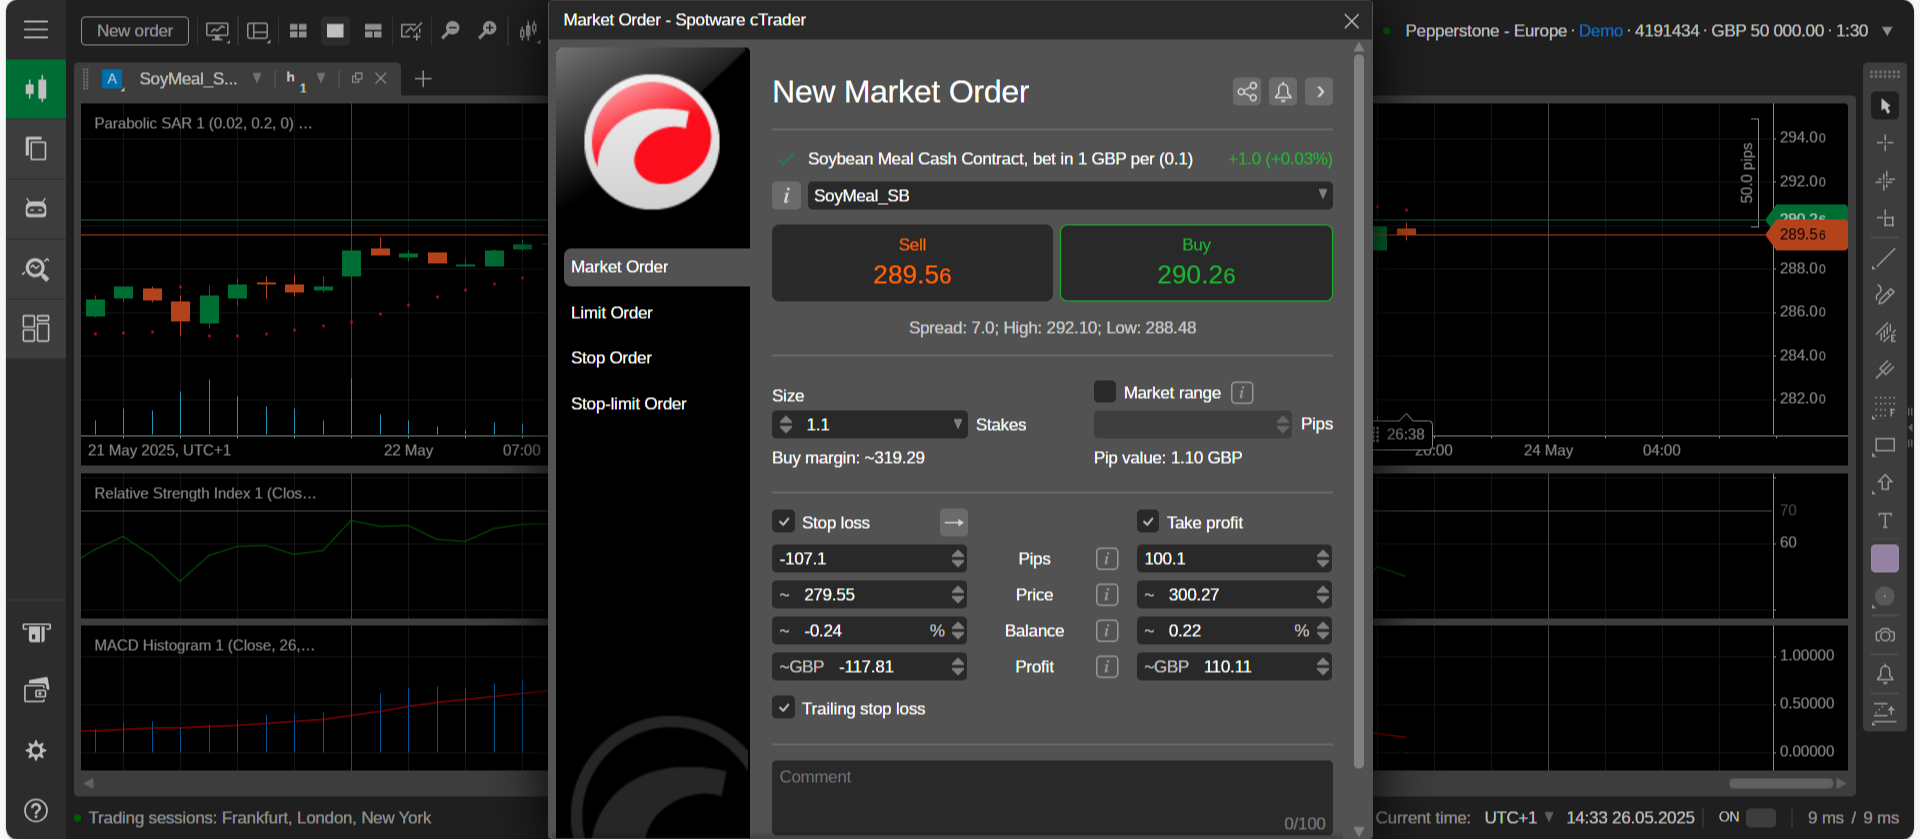Open the Trade section in sidebar
This screenshot has width=1920, height=839.
pyautogui.click(x=36, y=89)
